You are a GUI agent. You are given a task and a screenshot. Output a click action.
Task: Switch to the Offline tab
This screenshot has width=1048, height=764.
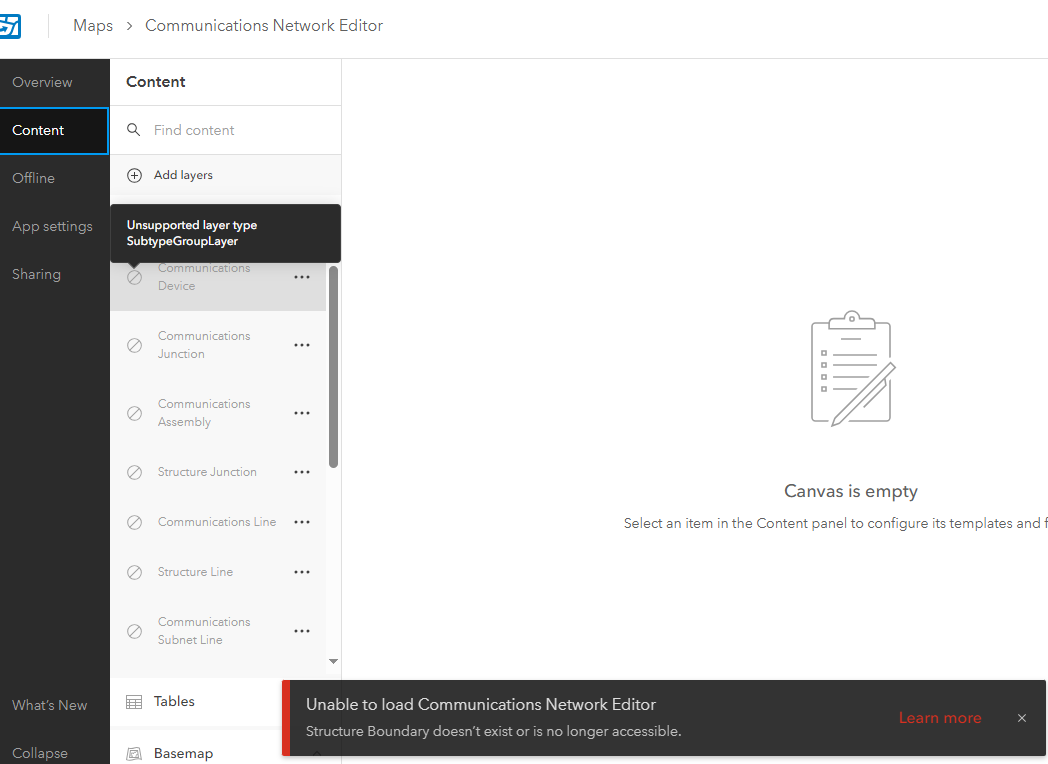coord(55,178)
